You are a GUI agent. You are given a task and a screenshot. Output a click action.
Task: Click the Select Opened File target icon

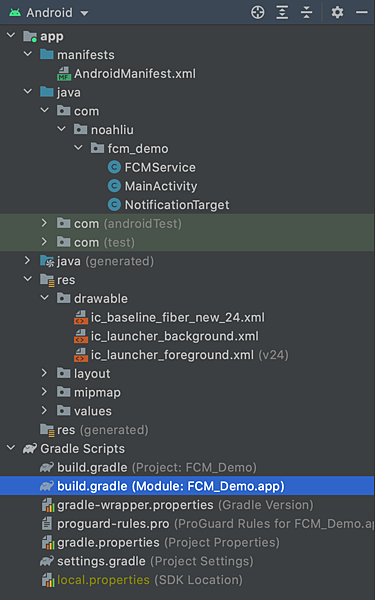click(258, 13)
